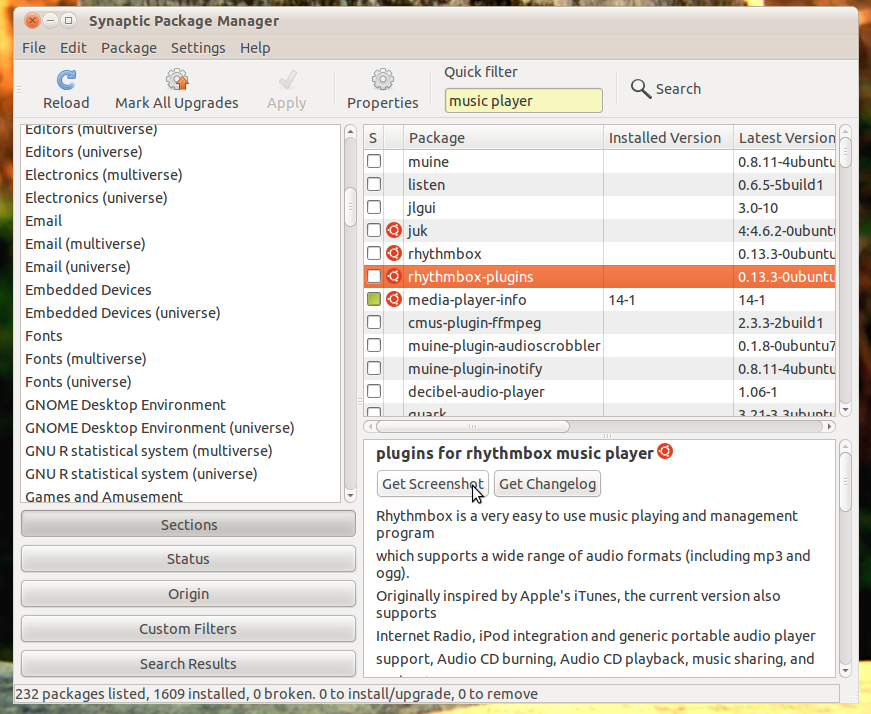Toggle the status checkbox for juk

pyautogui.click(x=374, y=230)
